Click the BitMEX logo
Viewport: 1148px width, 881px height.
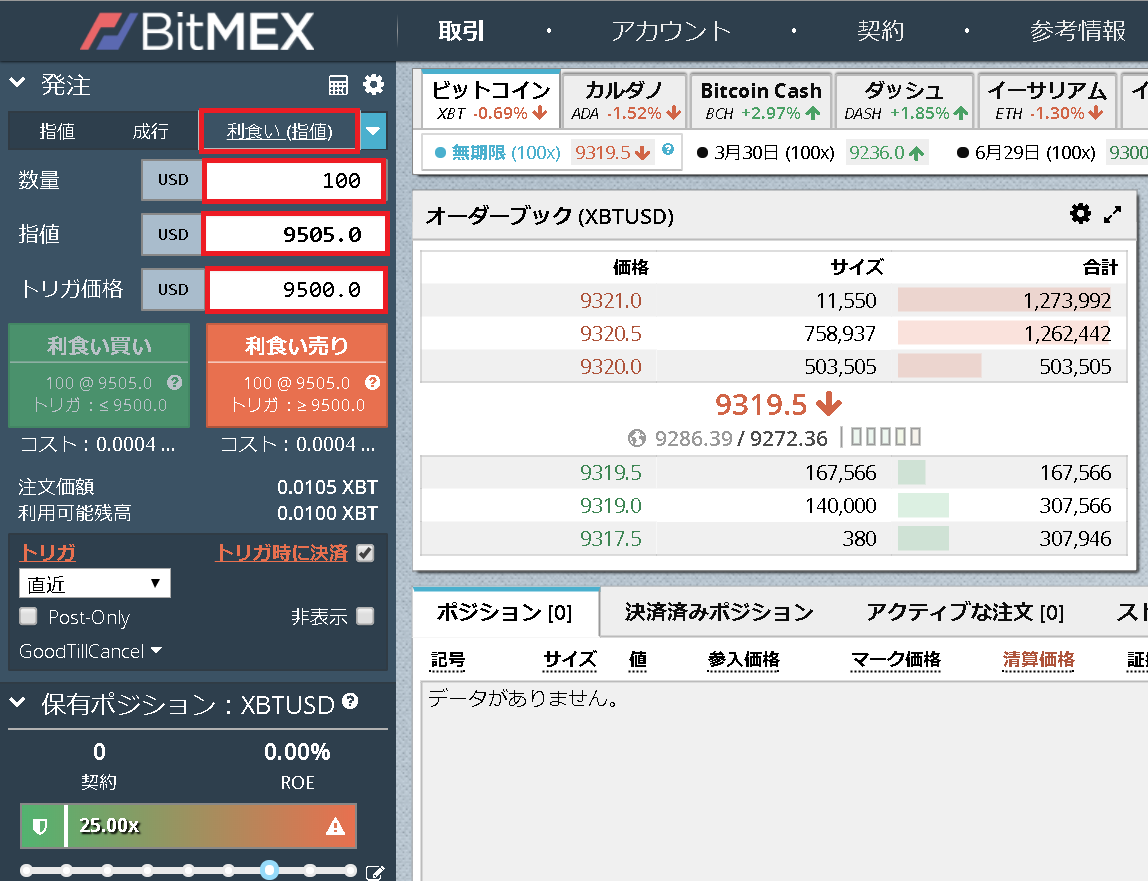[198, 31]
